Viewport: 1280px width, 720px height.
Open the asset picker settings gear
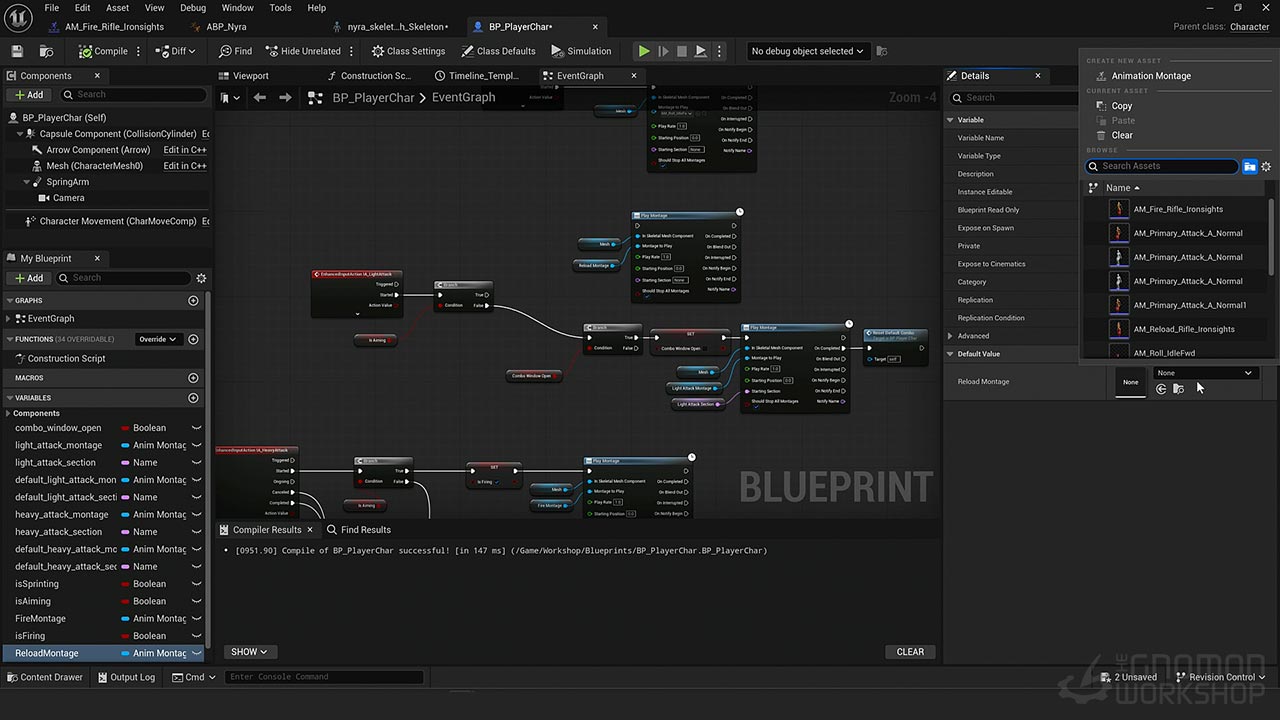[x=1266, y=167]
